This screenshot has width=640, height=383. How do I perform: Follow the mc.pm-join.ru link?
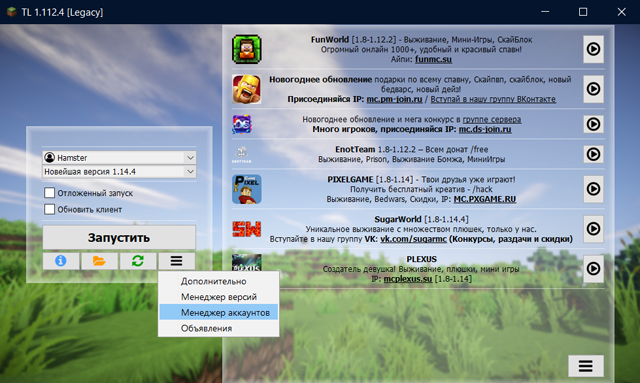[394, 99]
